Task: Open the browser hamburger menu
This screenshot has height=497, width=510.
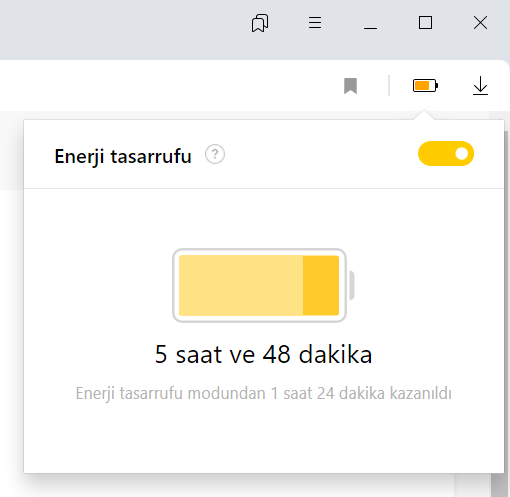Action: point(315,23)
